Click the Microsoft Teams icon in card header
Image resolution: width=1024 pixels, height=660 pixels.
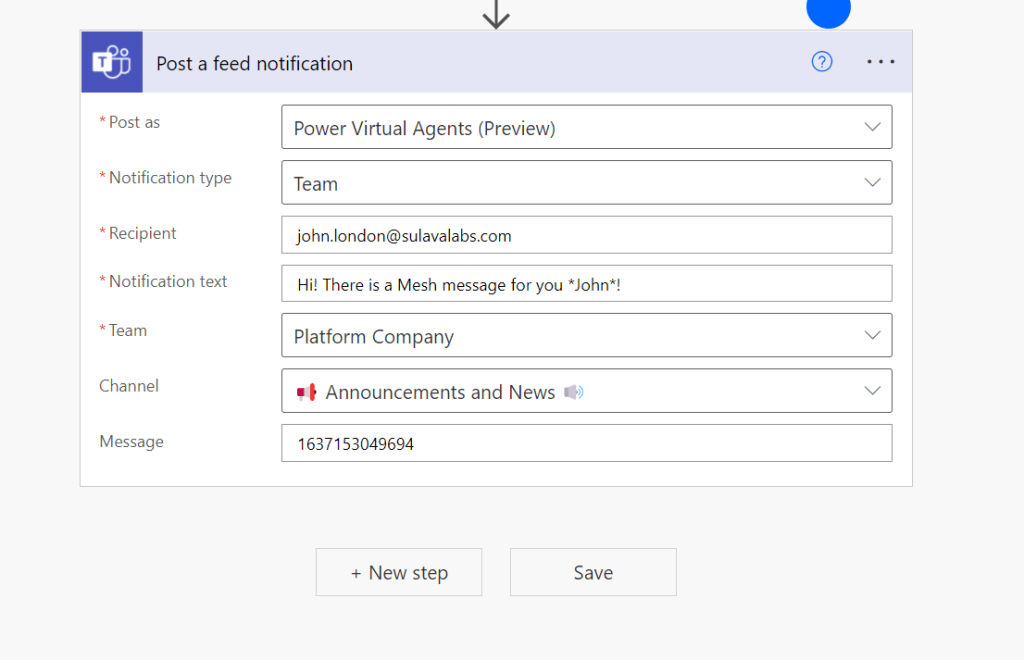[111, 62]
